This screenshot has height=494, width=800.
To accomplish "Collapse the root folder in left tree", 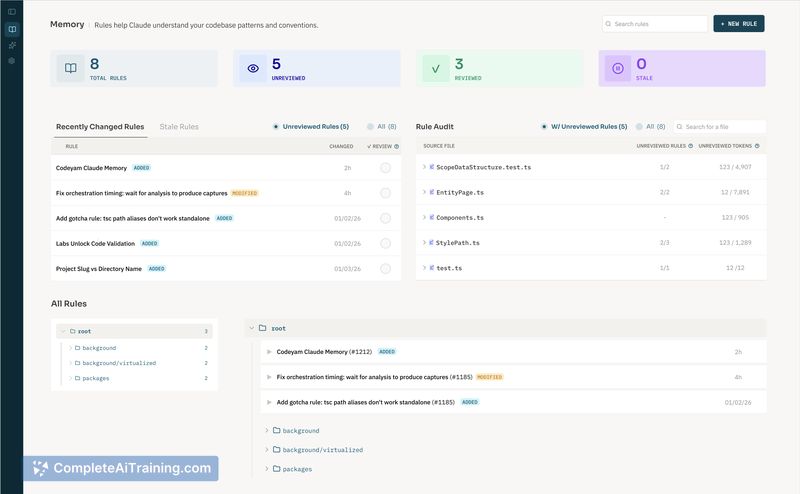I will click(63, 331).
